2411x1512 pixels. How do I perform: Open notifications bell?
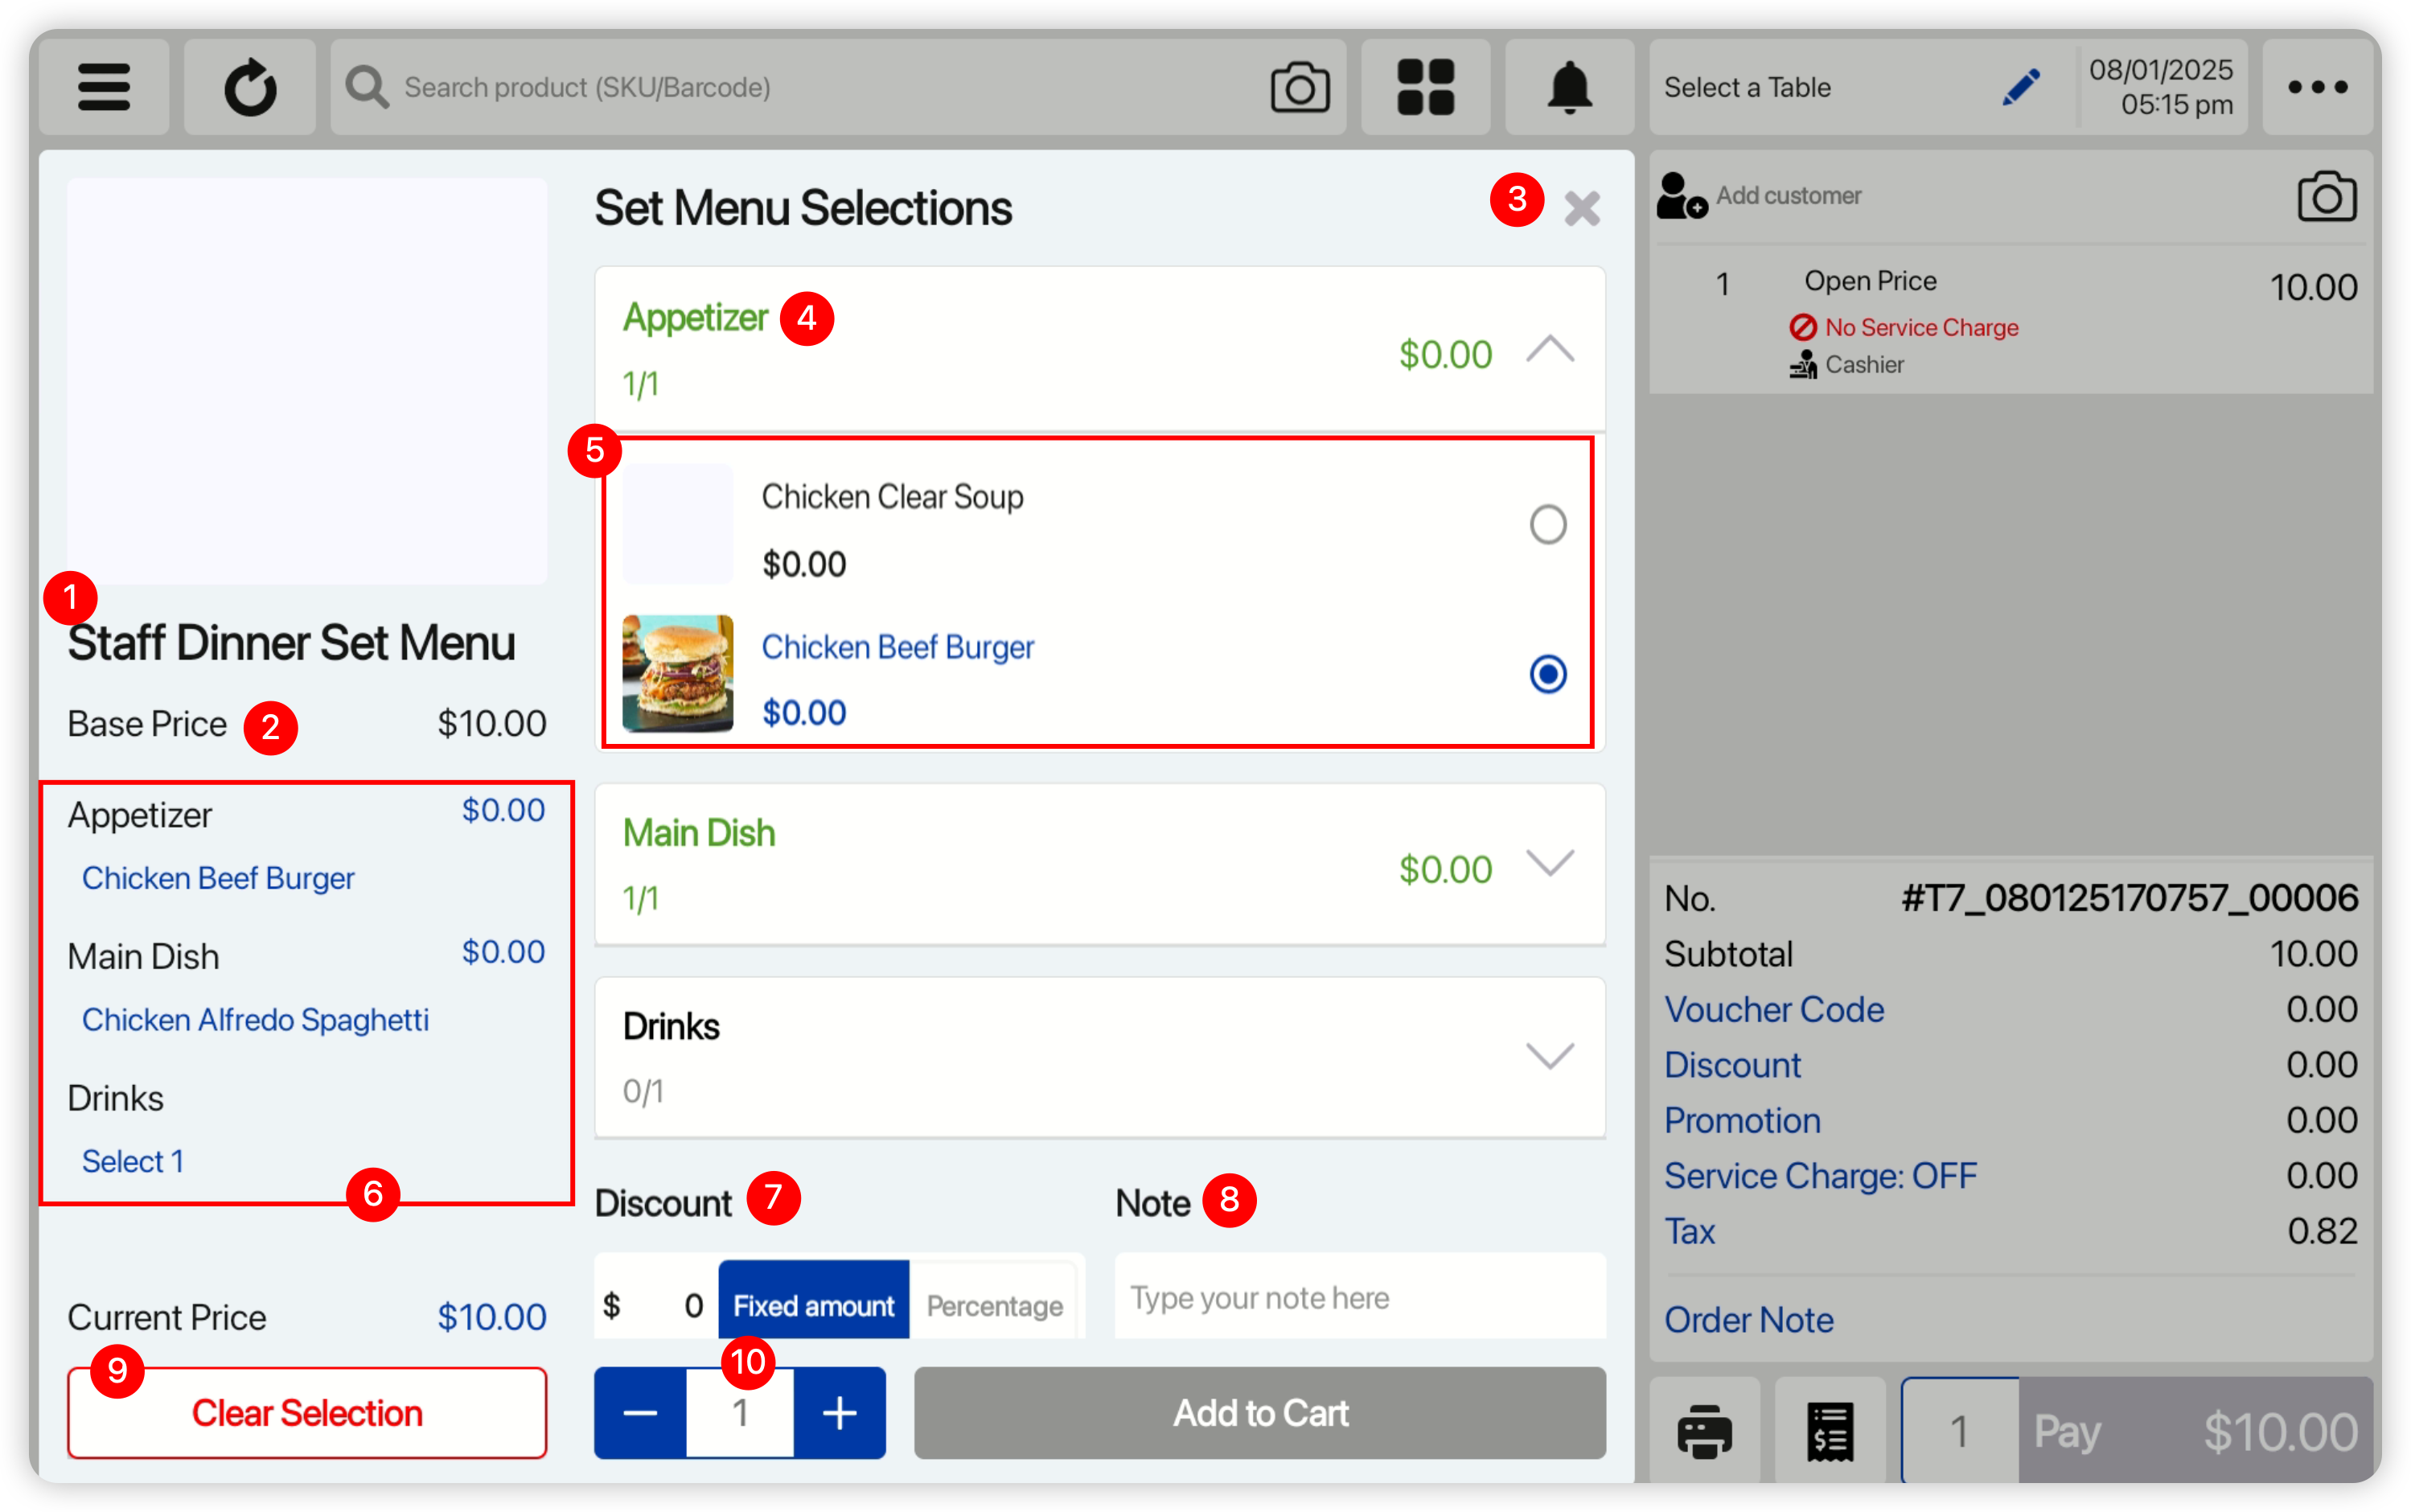(1569, 87)
